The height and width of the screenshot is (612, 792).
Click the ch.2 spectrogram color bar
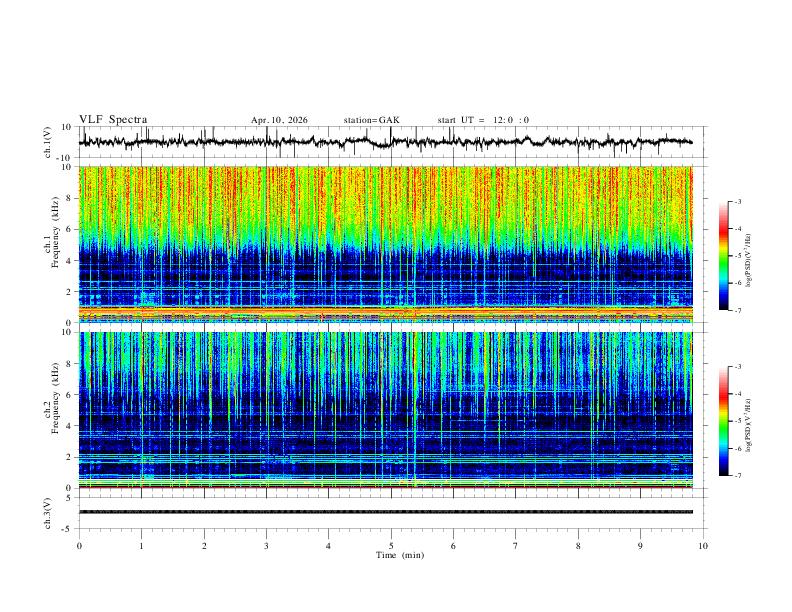[x=723, y=421]
